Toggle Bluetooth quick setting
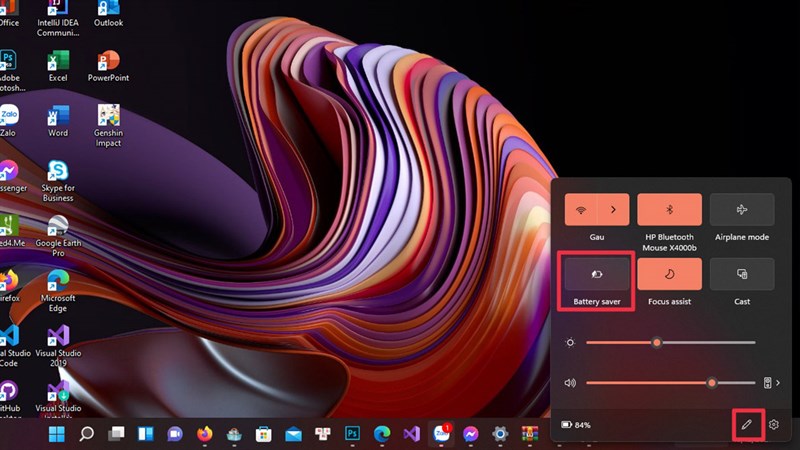800x450 pixels. pos(669,209)
